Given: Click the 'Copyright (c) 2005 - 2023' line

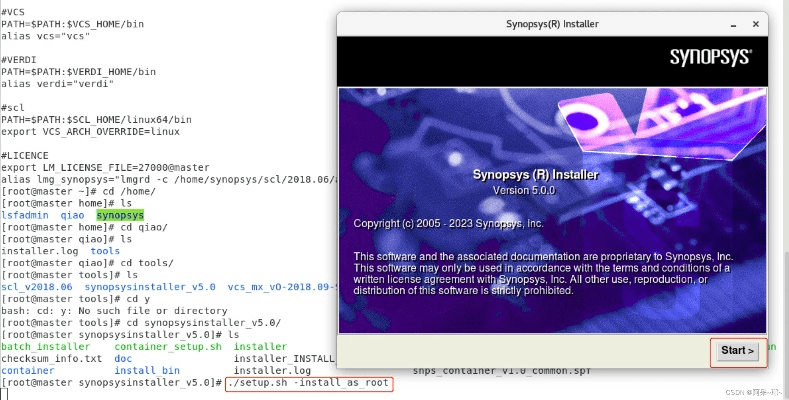Looking at the screenshot, I should [448, 223].
